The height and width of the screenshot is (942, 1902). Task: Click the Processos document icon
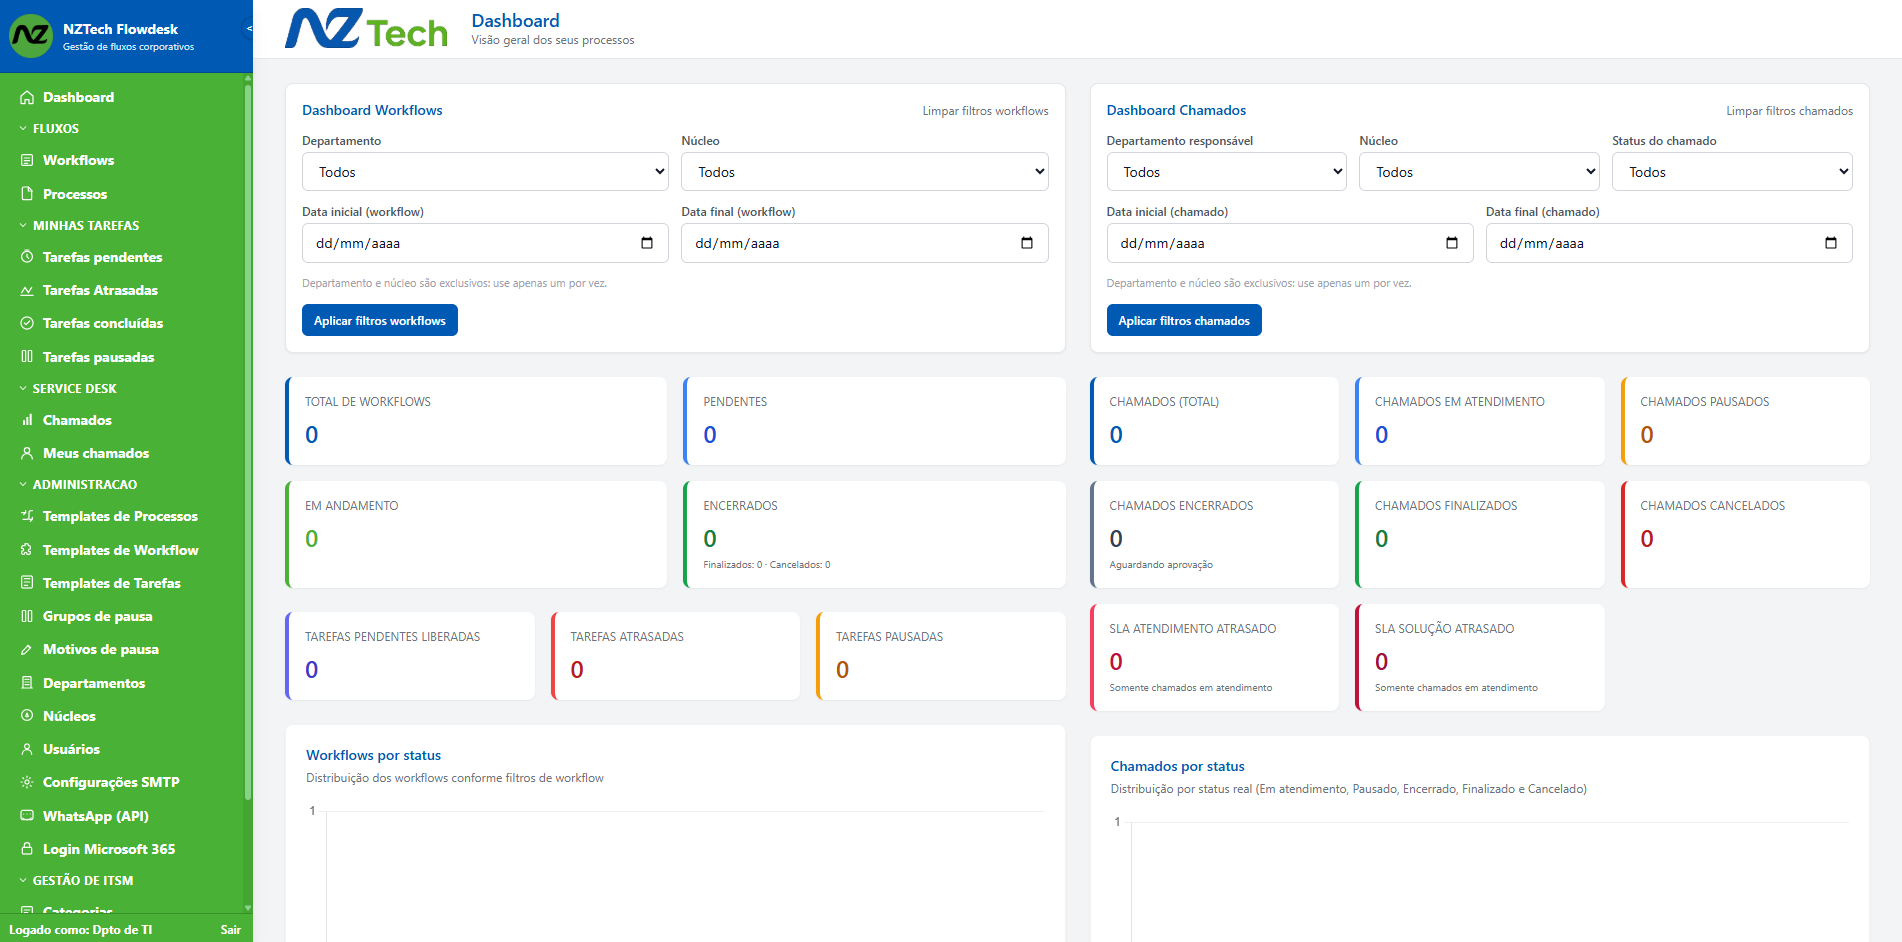[27, 194]
